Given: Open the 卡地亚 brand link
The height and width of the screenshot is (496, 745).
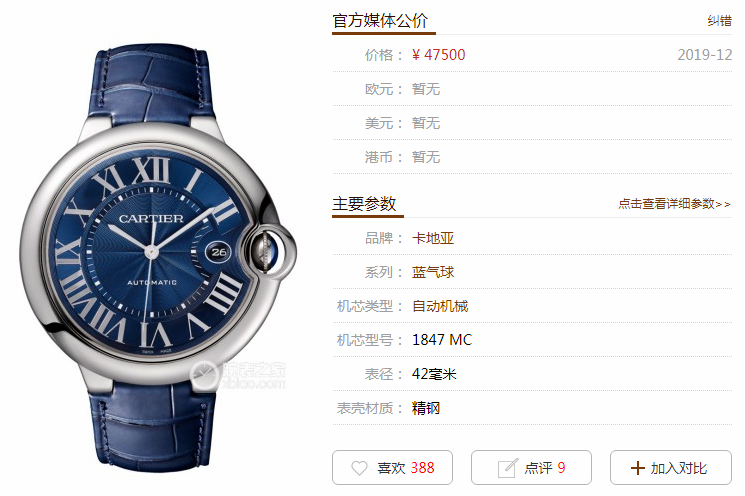Looking at the screenshot, I should 433,238.
